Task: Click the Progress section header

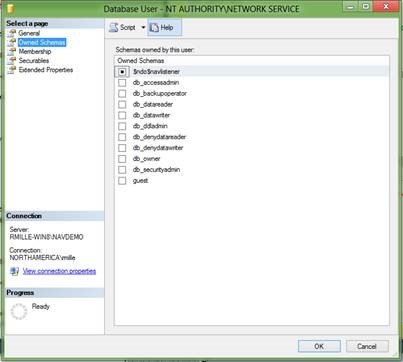Action: pos(20,293)
